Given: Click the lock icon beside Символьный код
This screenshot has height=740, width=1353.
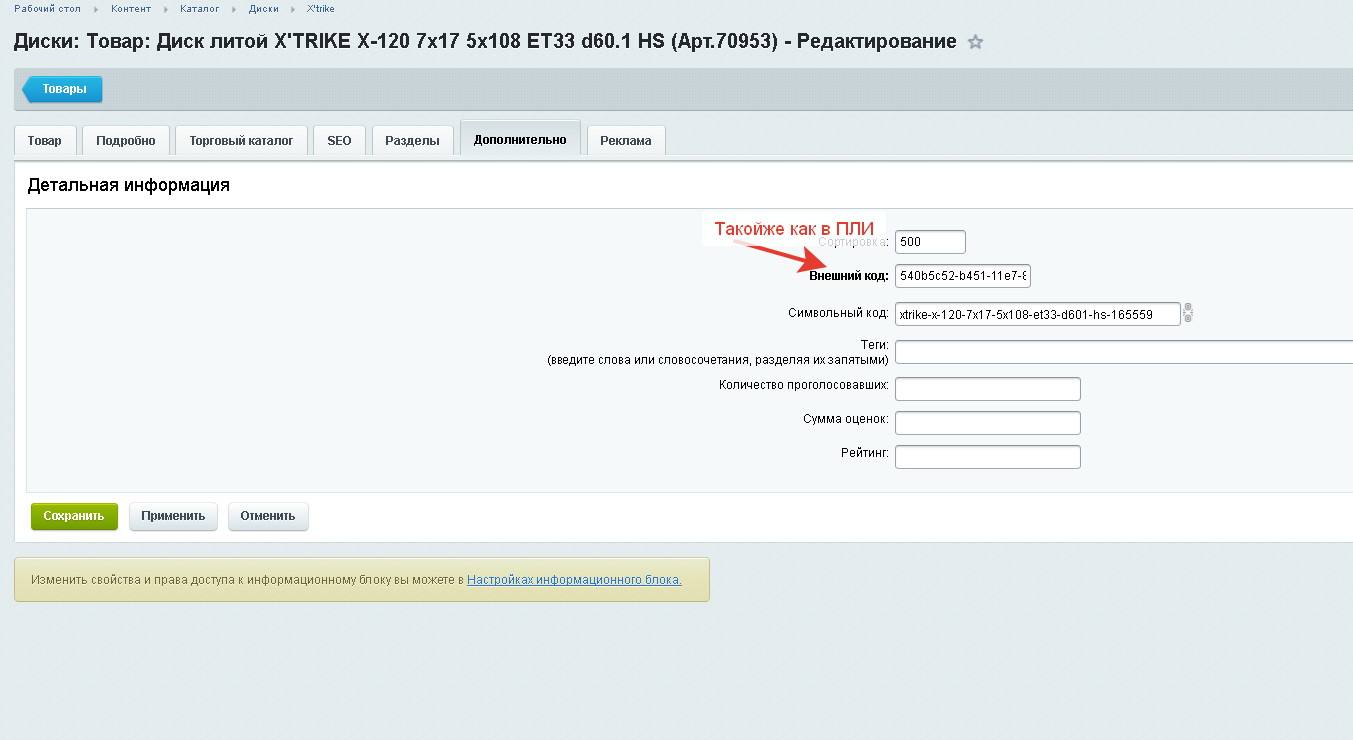Looking at the screenshot, I should 1188,313.
